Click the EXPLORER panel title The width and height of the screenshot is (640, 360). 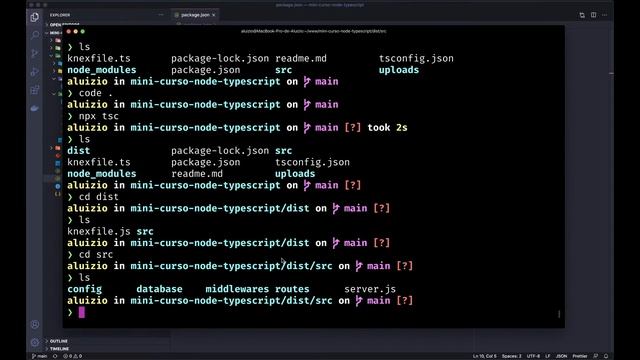click(x=60, y=15)
